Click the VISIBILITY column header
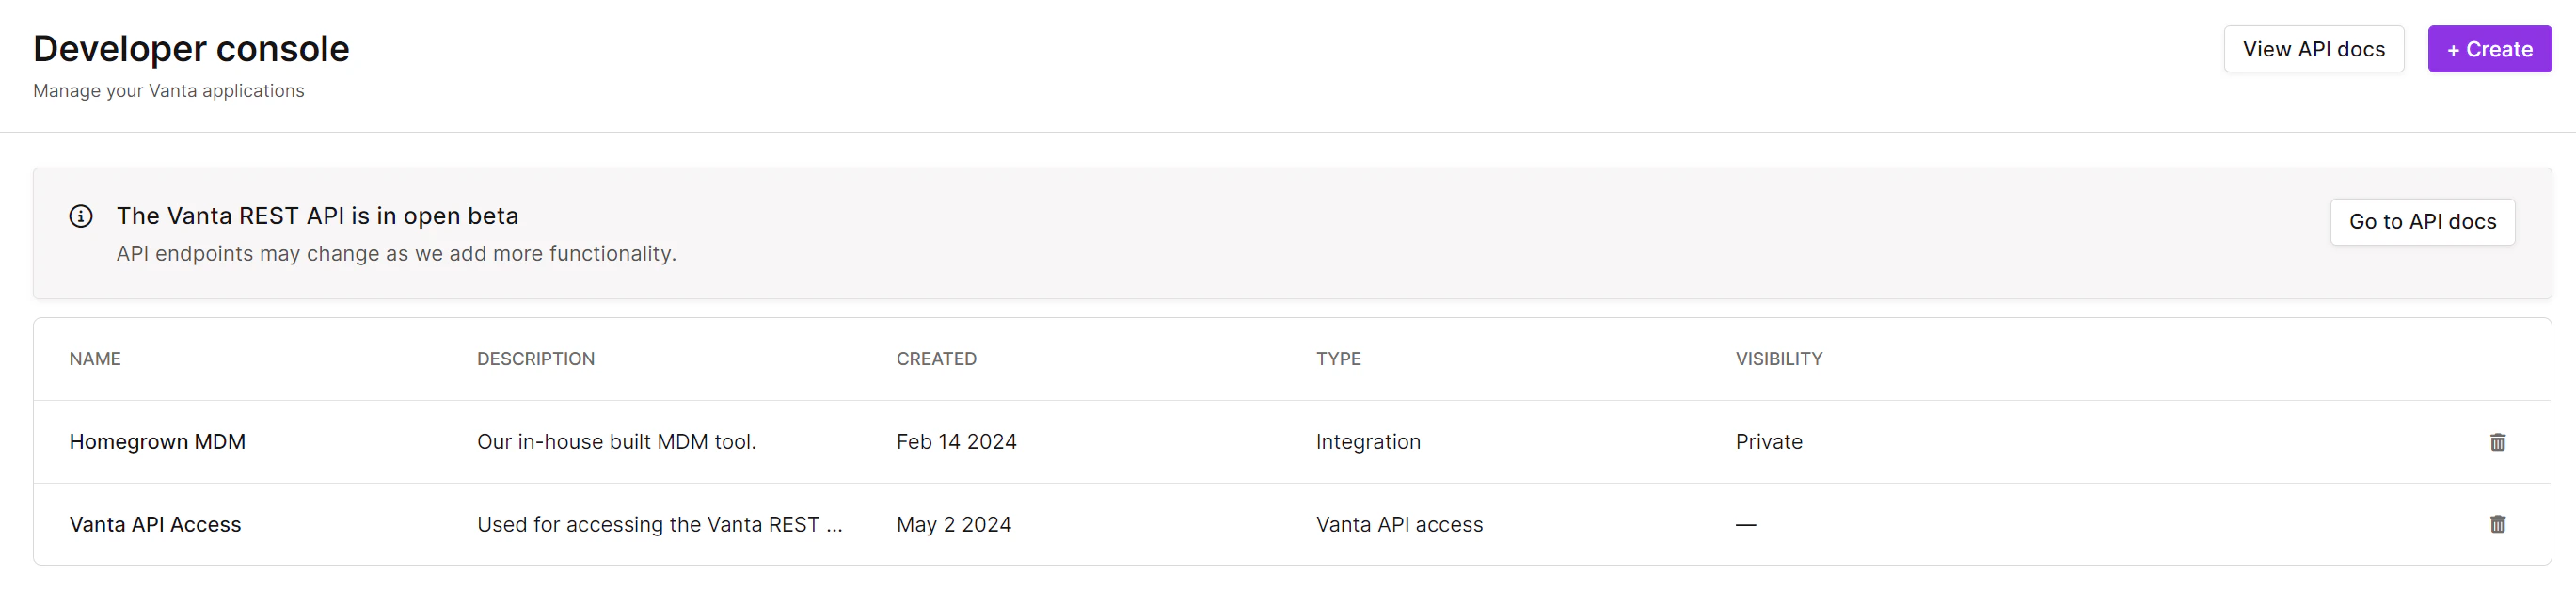 pos(1778,359)
